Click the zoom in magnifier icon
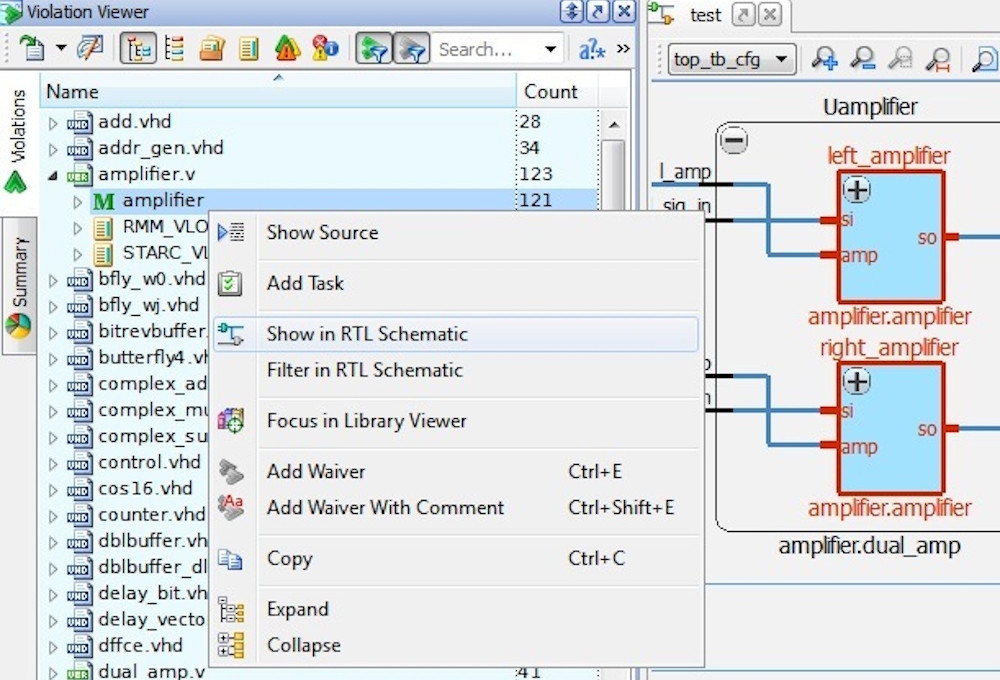The image size is (1000, 680). pyautogui.click(x=824, y=59)
